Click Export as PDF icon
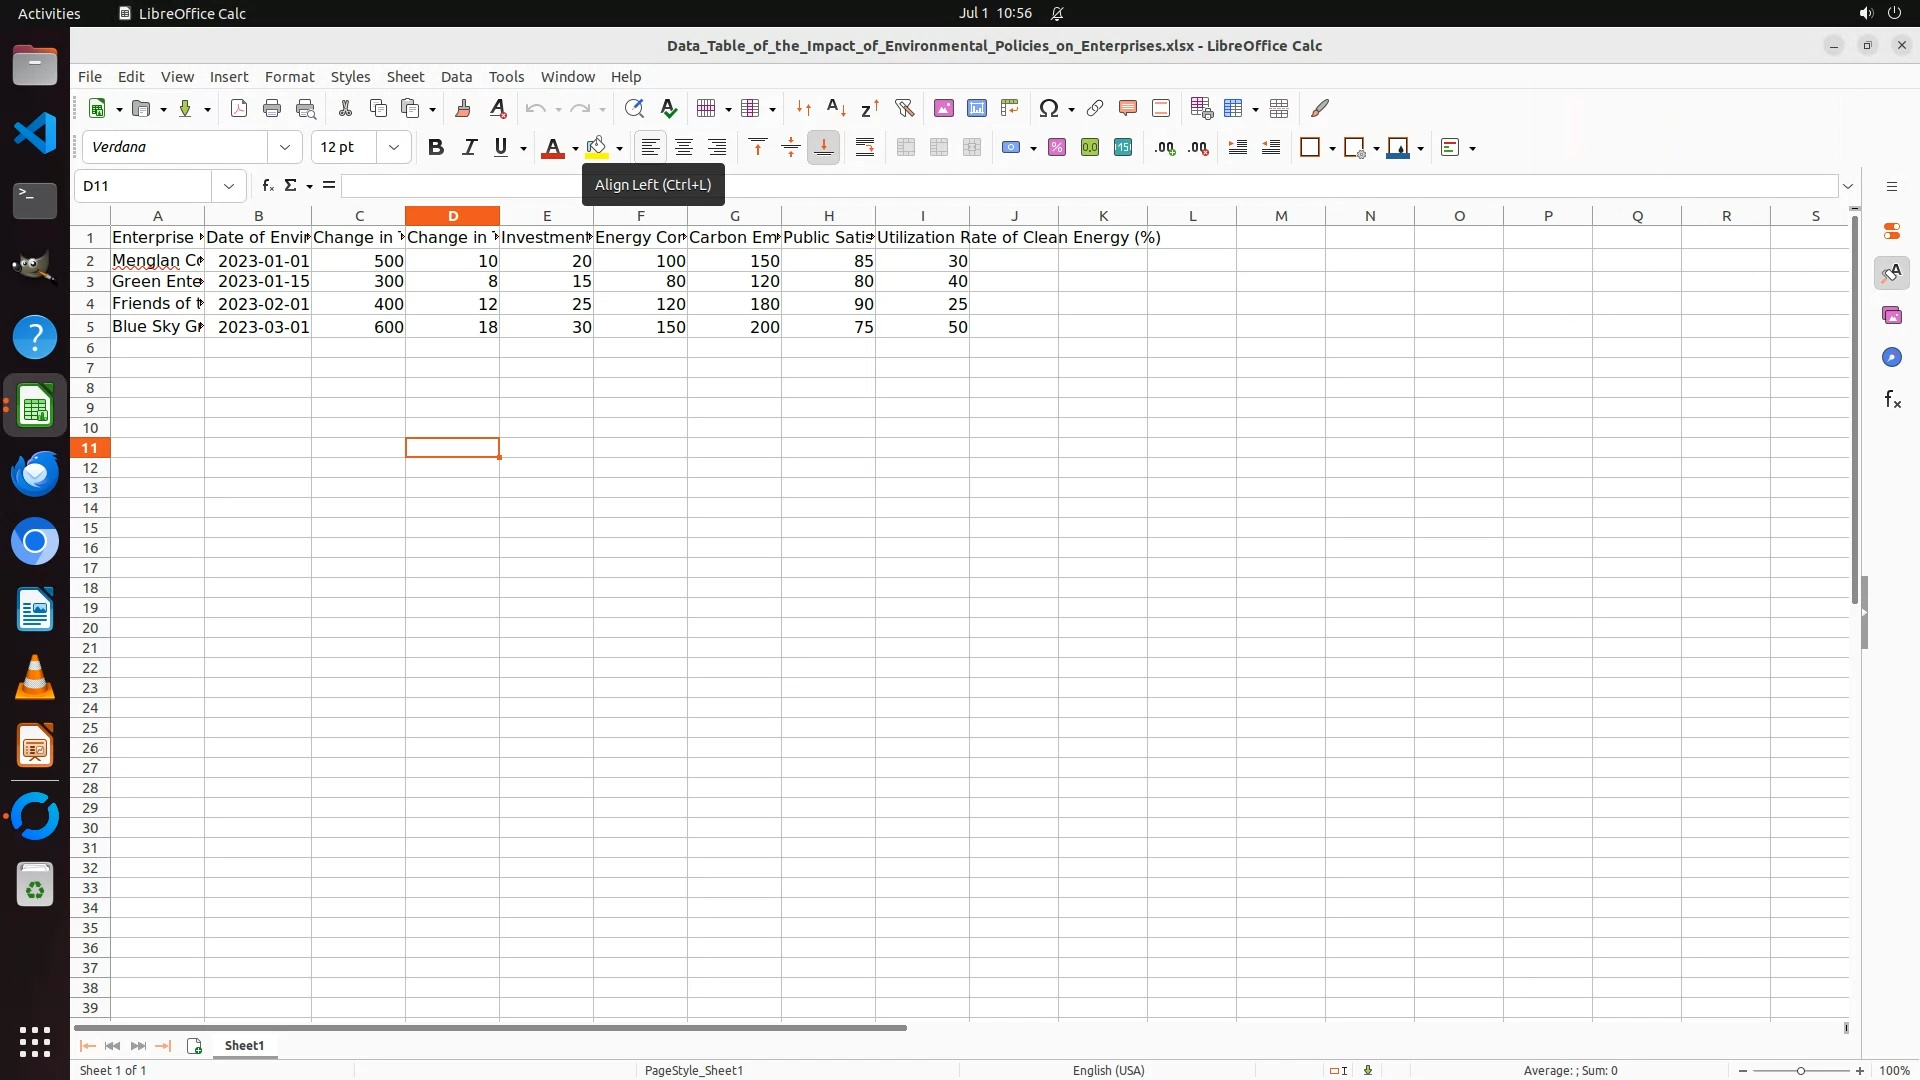Screen dimensions: 1920x1080 239,109
